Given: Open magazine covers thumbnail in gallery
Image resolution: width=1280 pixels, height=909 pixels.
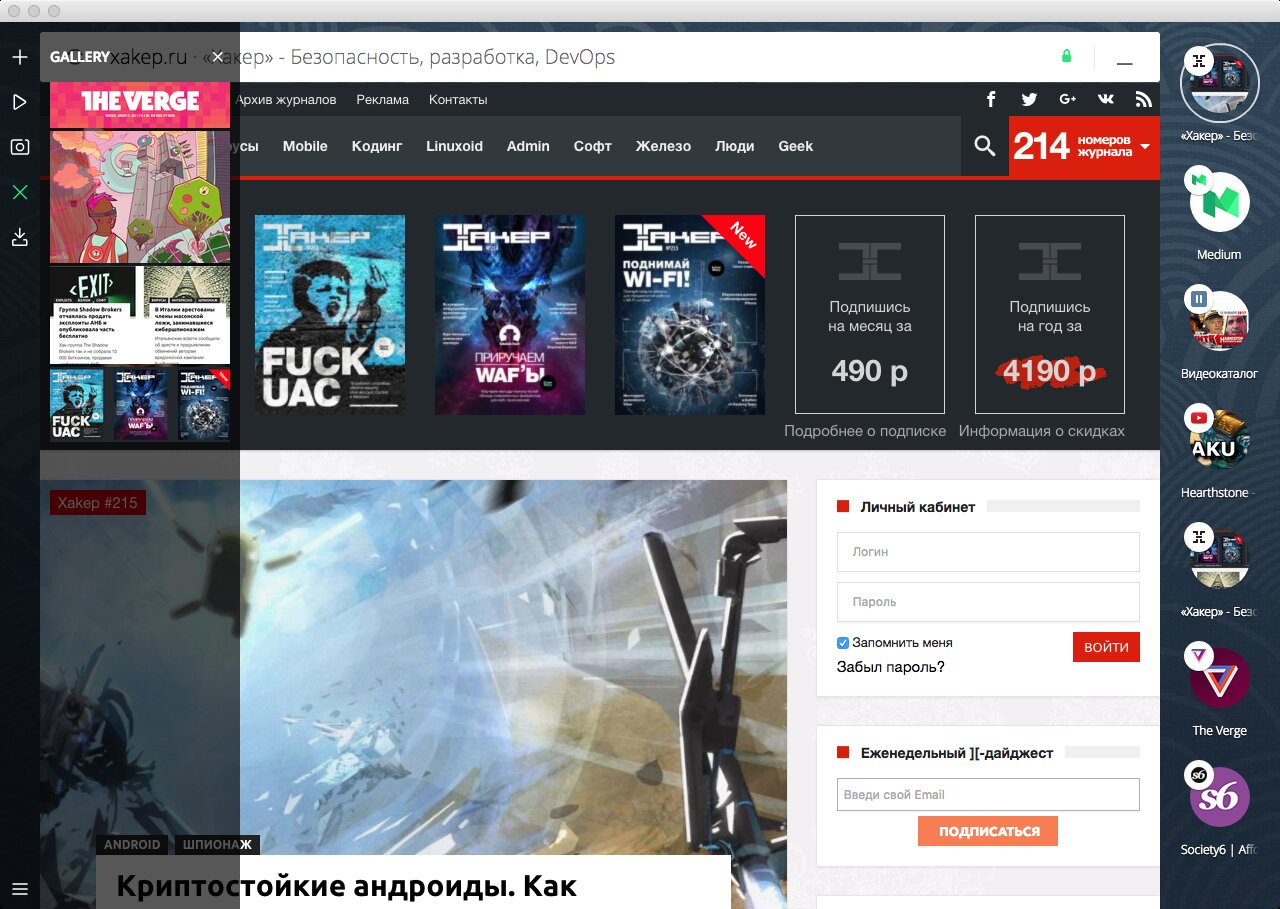Looking at the screenshot, I should click(140, 404).
